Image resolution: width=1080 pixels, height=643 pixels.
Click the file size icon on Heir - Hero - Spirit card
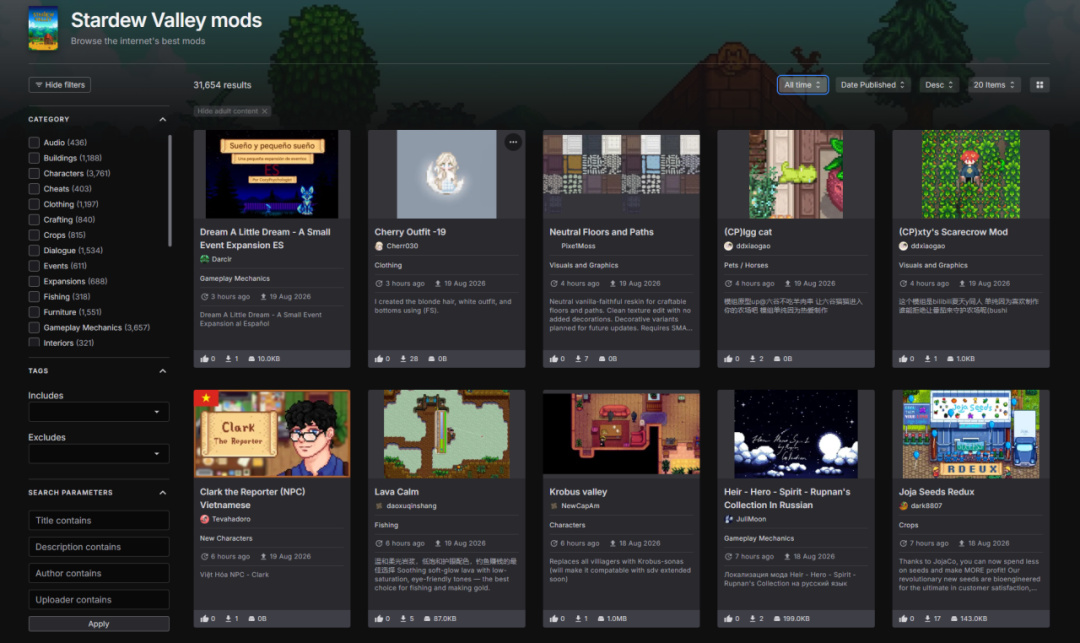pos(777,618)
